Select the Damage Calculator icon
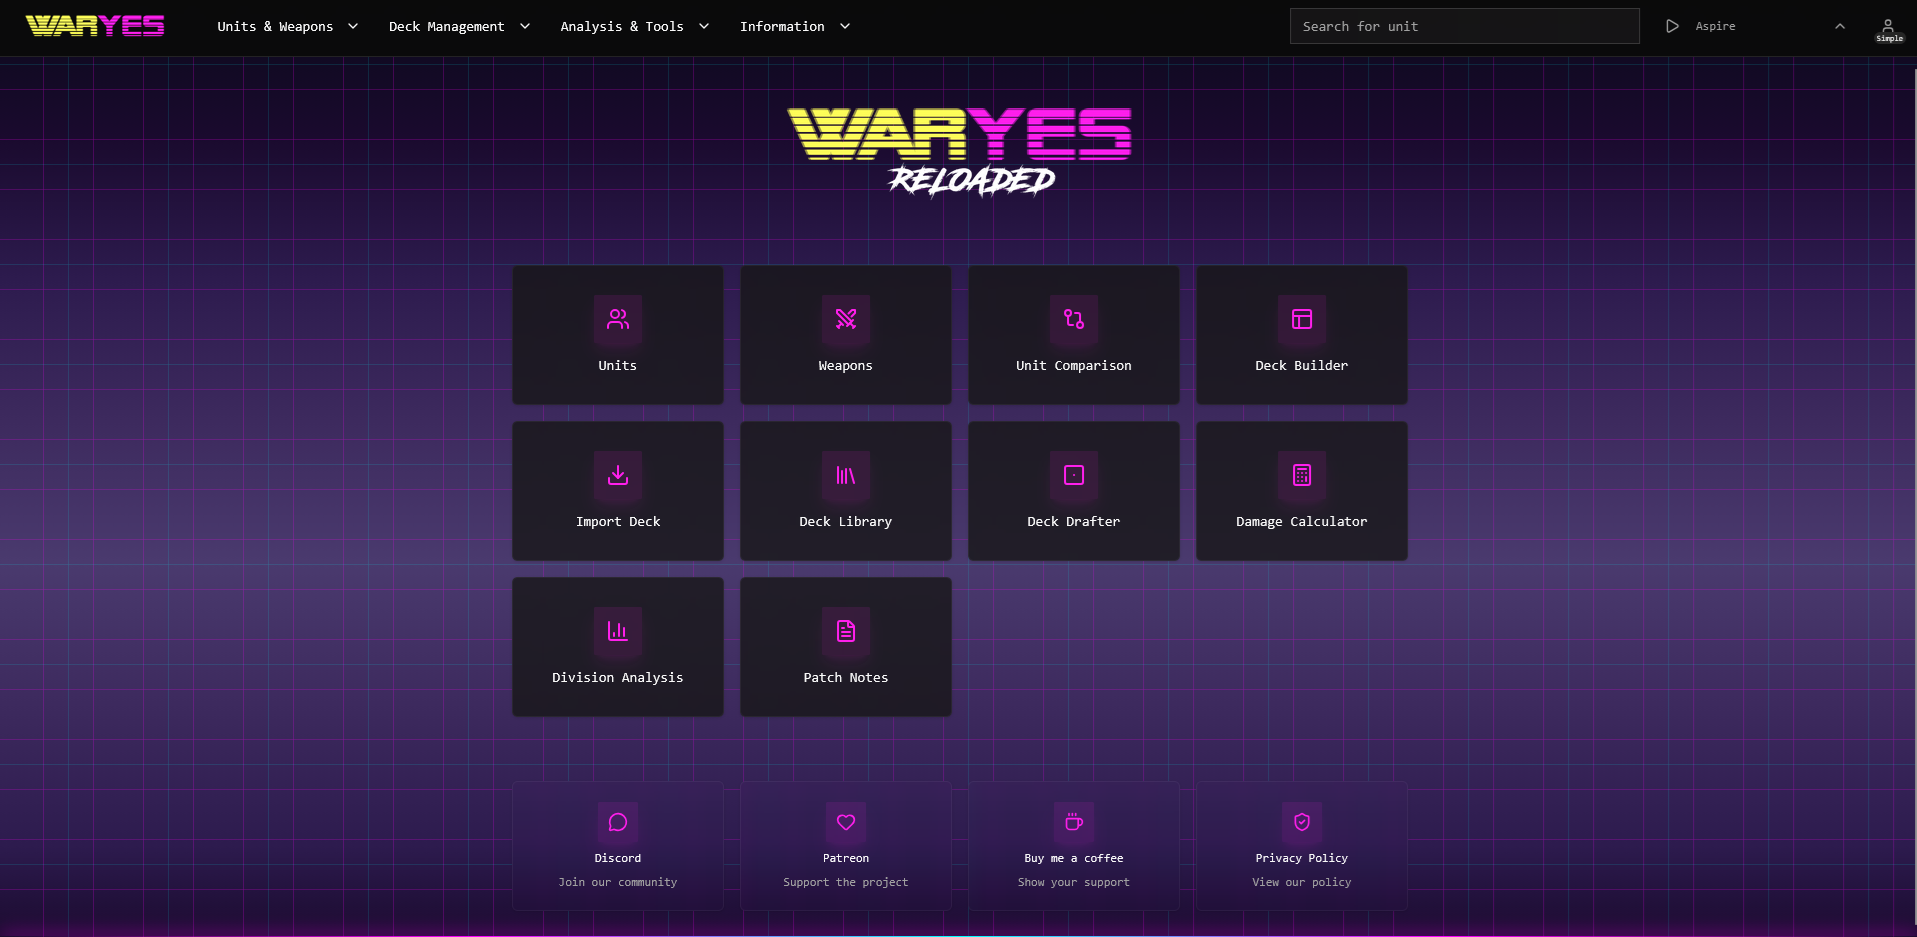Image resolution: width=1917 pixels, height=937 pixels. [1301, 475]
